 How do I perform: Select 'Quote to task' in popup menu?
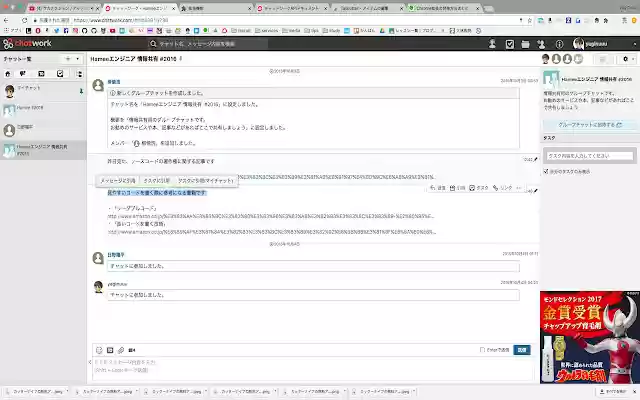[156, 180]
